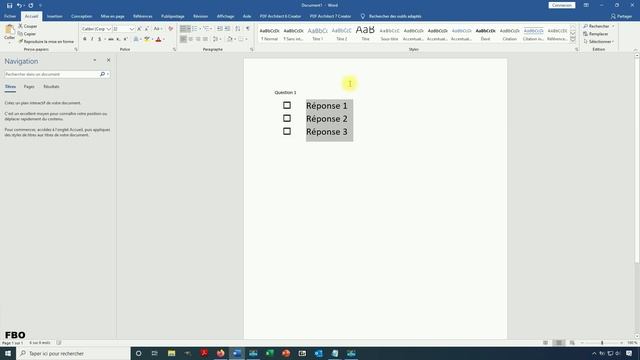Decrease paragraph indent
This screenshot has height=360, width=640.
tap(220, 29)
